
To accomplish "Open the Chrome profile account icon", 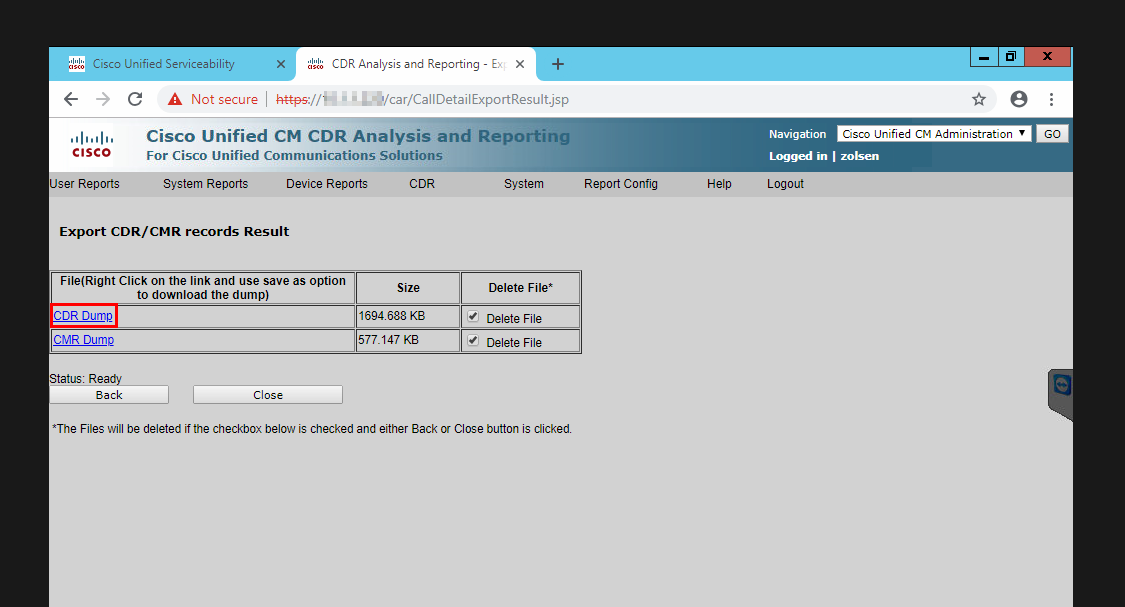I will click(x=1019, y=99).
